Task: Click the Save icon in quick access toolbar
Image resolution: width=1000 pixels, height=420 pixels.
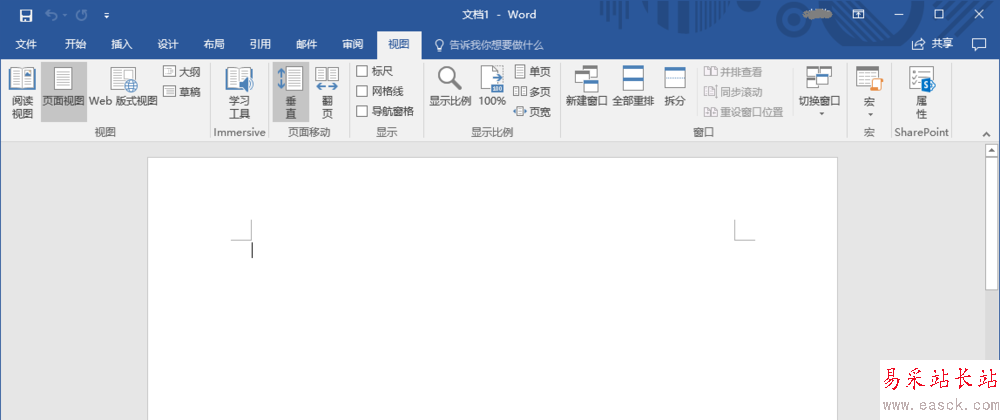Action: [x=26, y=15]
